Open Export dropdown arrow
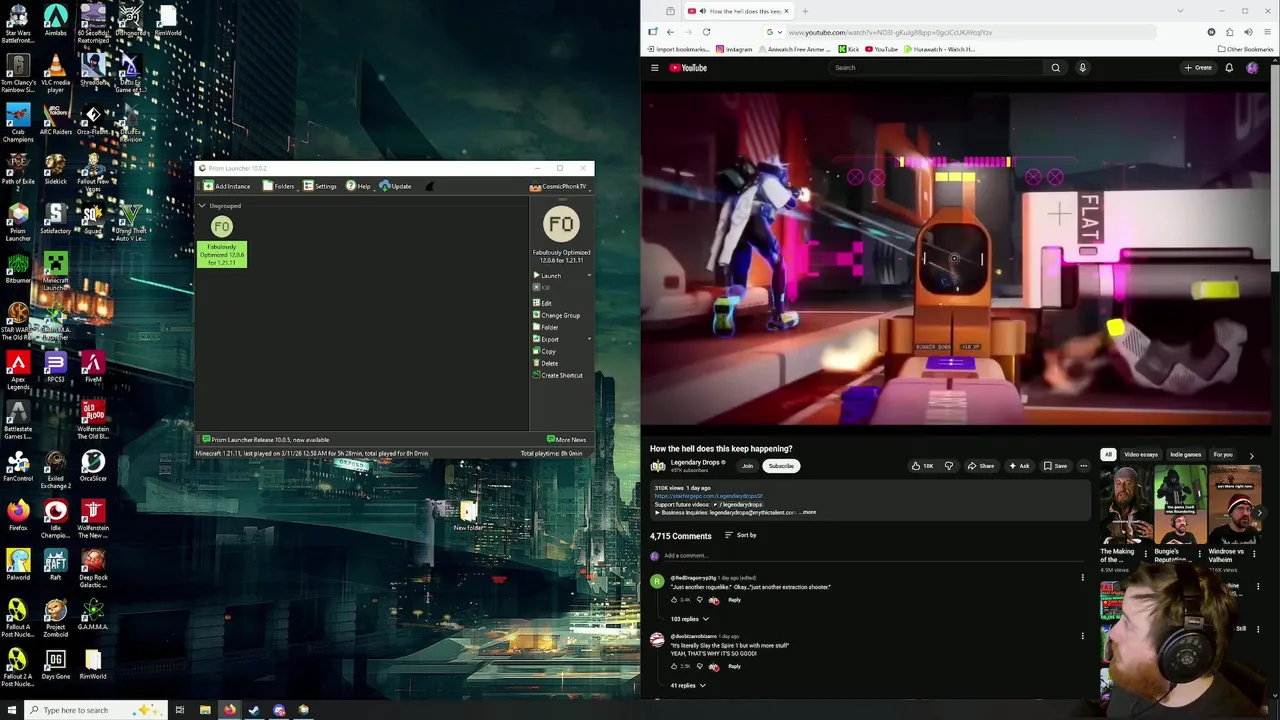The height and width of the screenshot is (720, 1280). click(589, 339)
